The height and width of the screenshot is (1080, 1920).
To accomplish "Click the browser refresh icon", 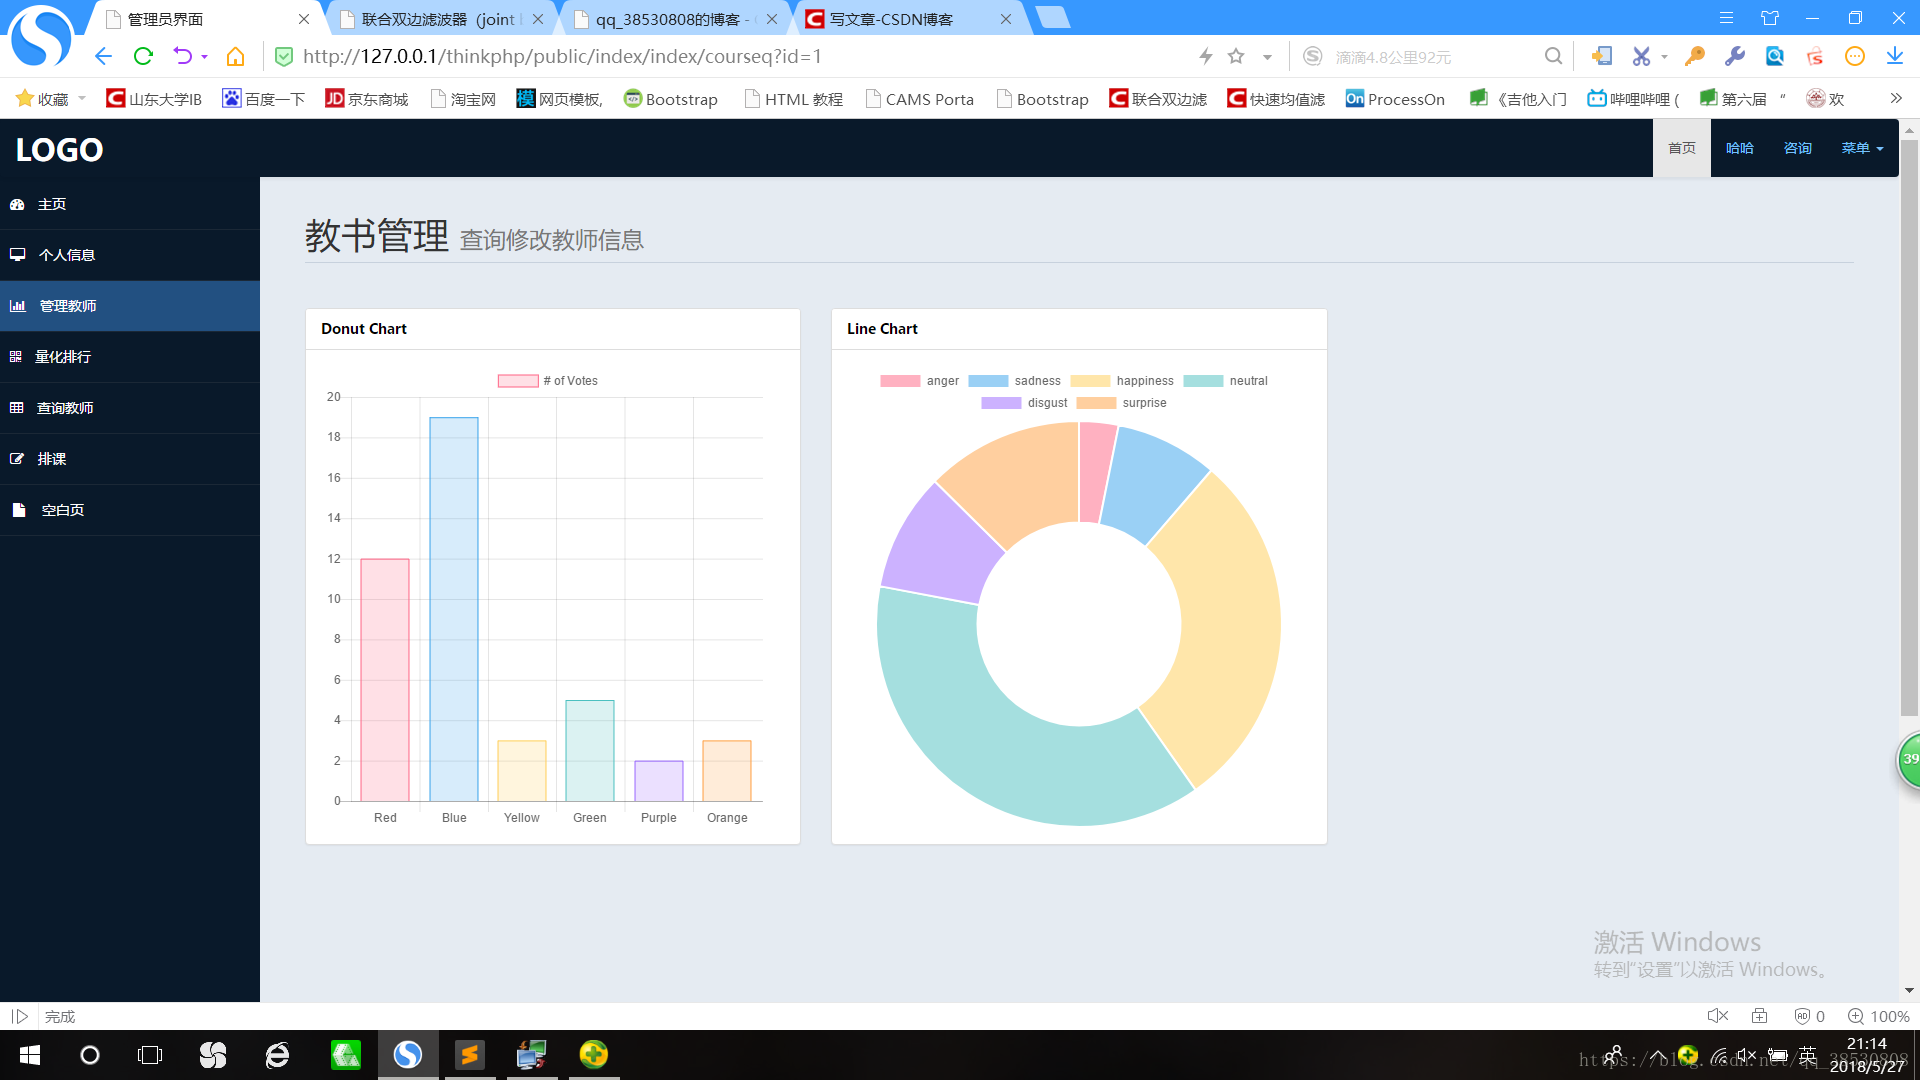I will (x=143, y=57).
